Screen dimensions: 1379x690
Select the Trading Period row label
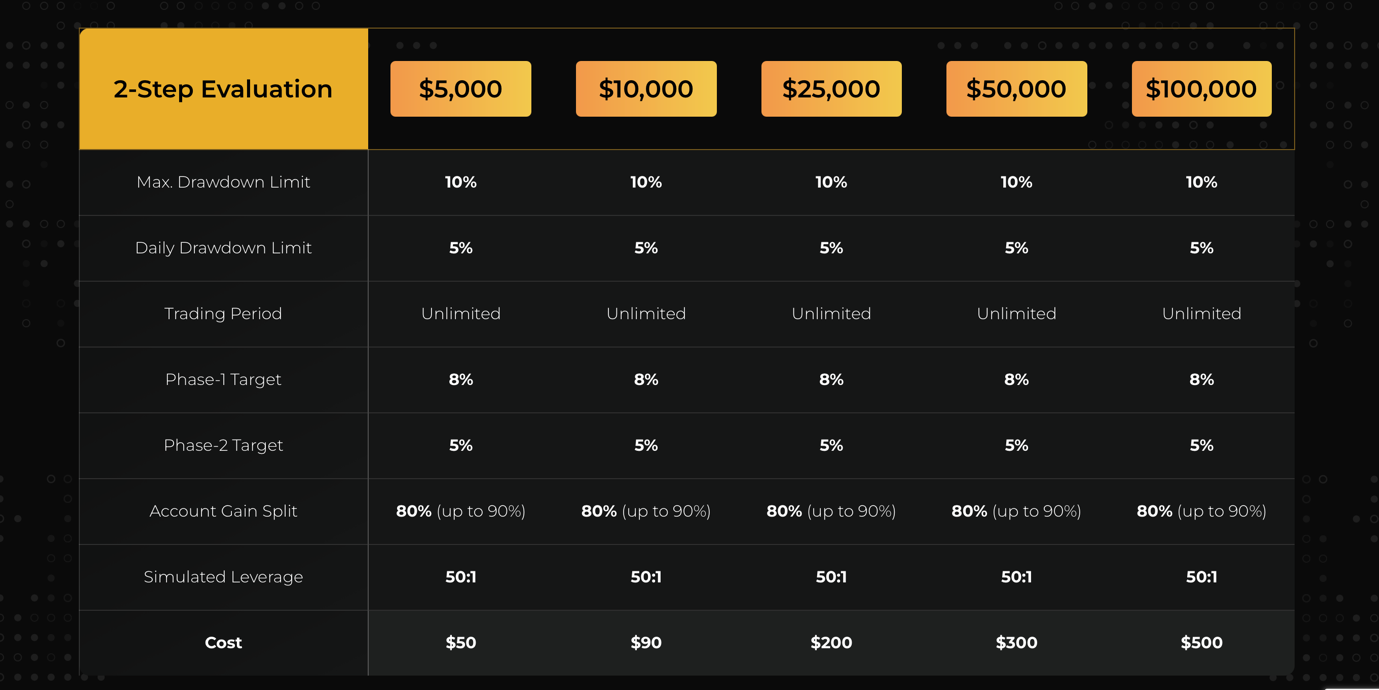223,314
